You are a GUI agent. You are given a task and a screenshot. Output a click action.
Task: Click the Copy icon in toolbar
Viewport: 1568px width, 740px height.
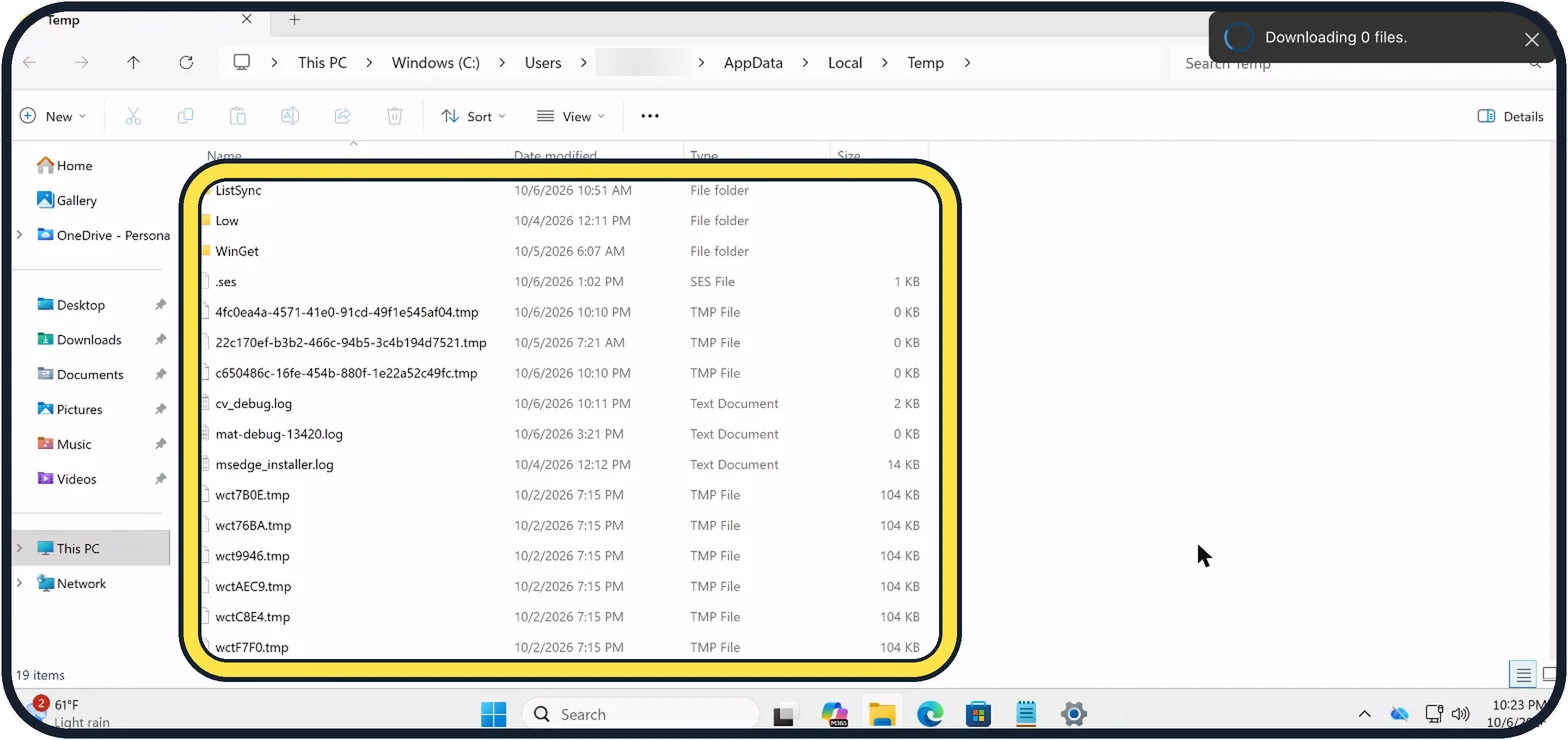[x=185, y=116]
